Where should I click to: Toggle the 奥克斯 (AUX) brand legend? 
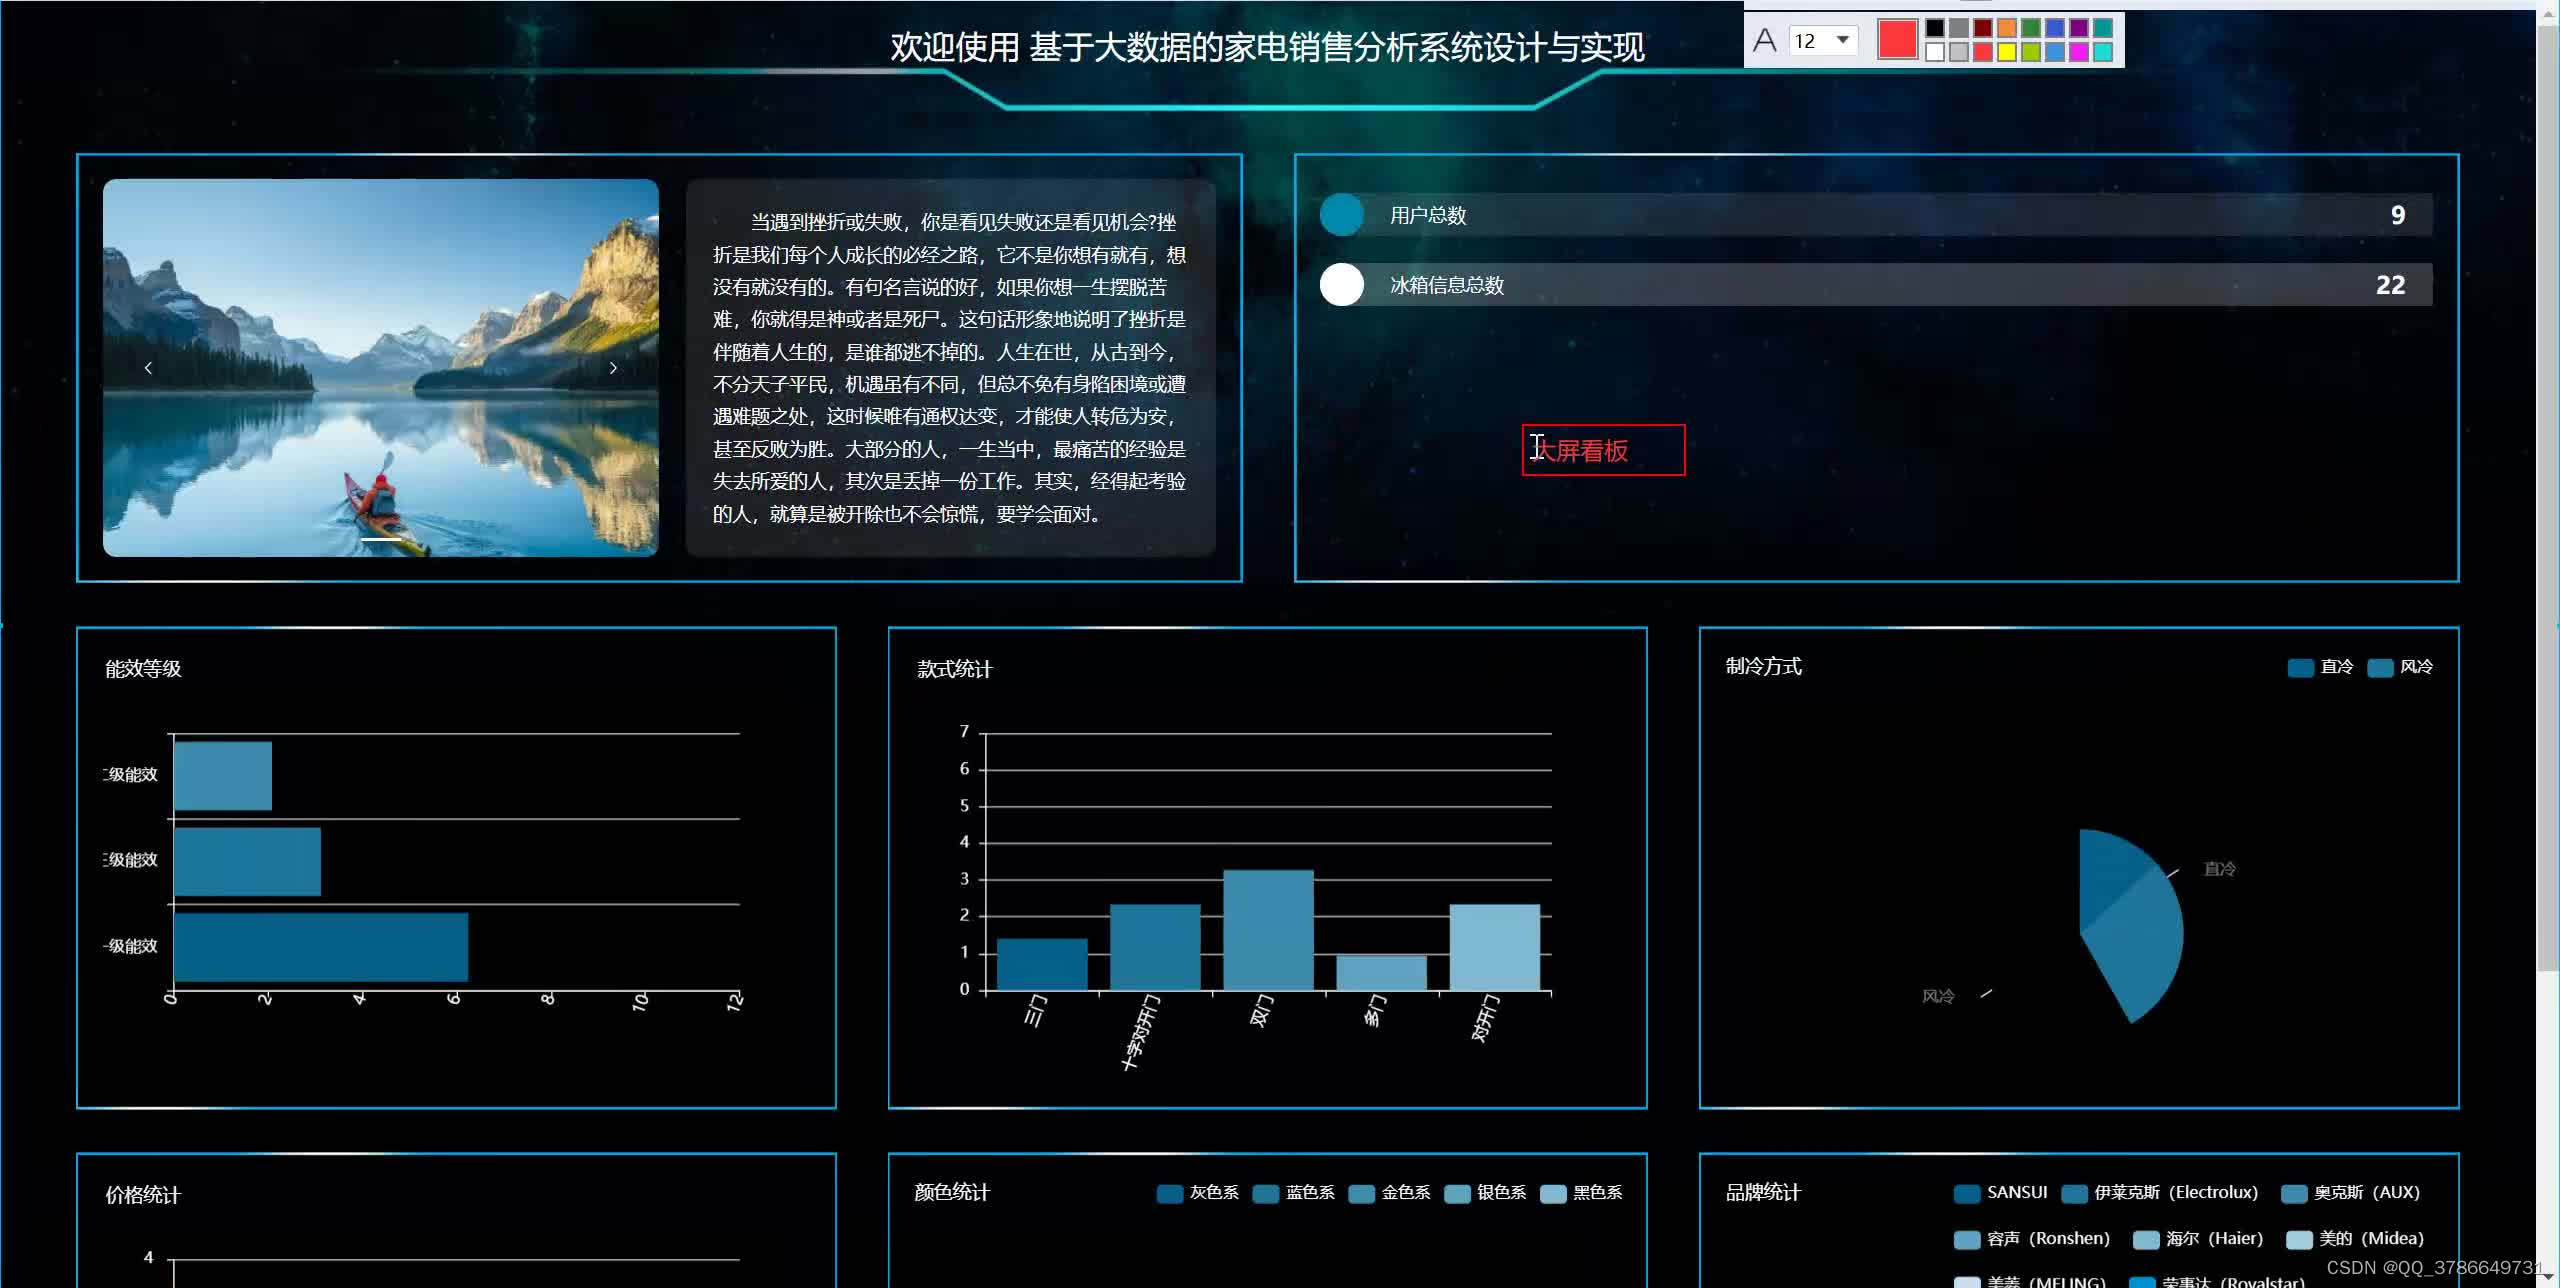[2351, 1193]
